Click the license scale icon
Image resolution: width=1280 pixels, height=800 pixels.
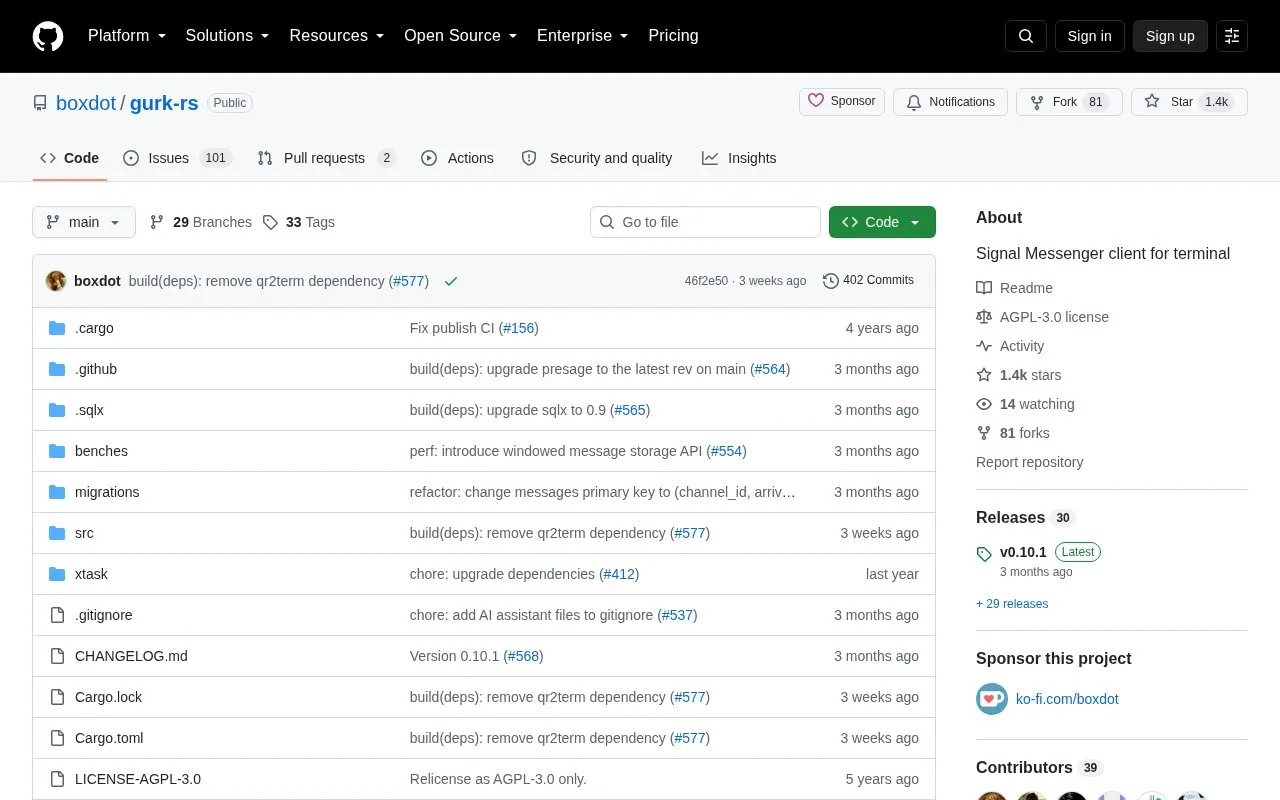[984, 317]
